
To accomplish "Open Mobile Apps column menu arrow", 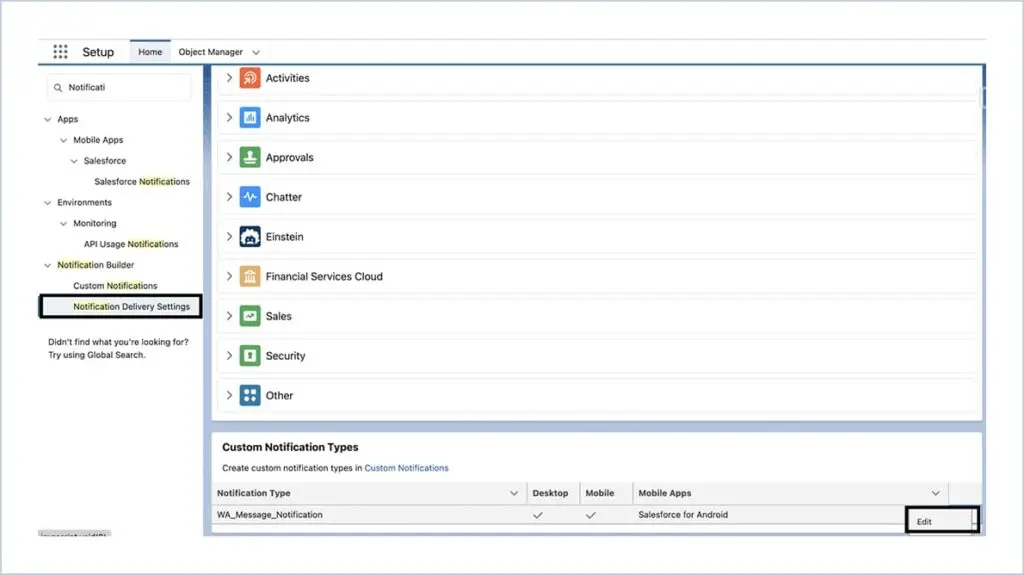I will coord(935,493).
